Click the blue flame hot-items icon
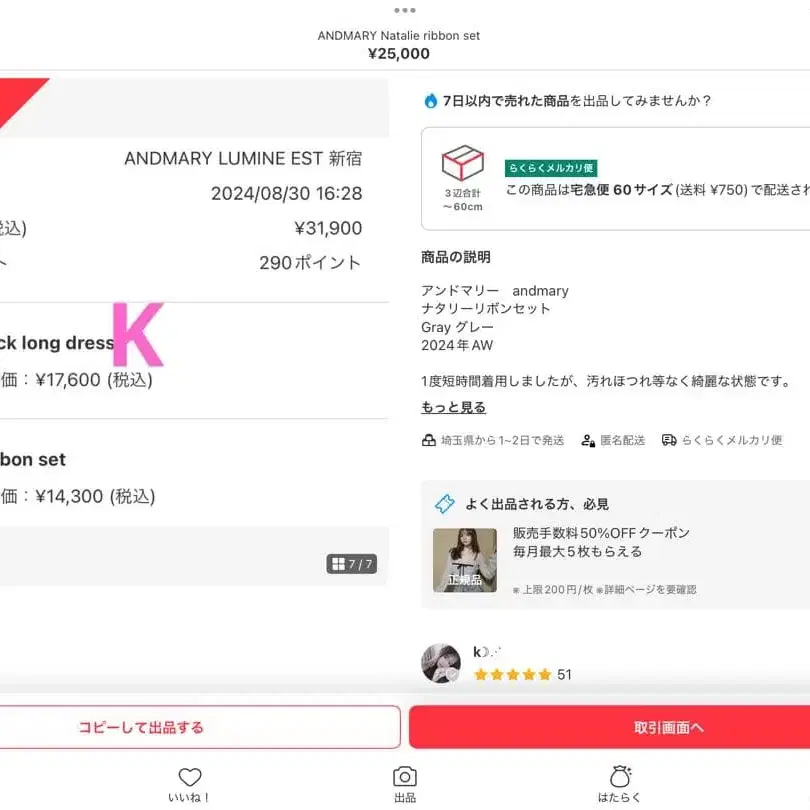The width and height of the screenshot is (810, 810). [x=430, y=100]
